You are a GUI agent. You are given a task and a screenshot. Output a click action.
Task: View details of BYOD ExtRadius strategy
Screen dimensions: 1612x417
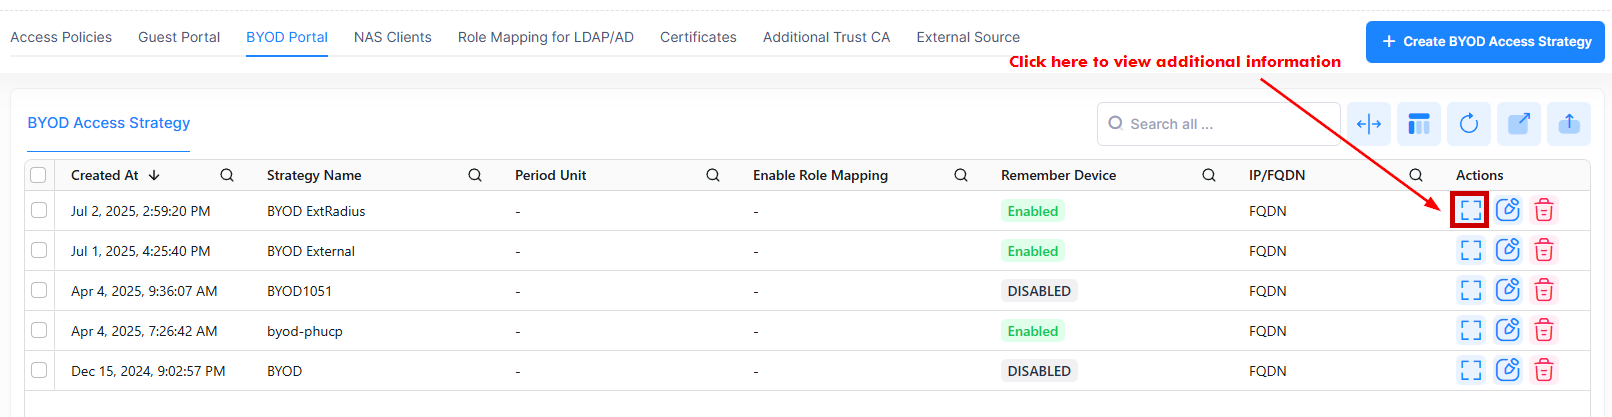[1470, 210]
